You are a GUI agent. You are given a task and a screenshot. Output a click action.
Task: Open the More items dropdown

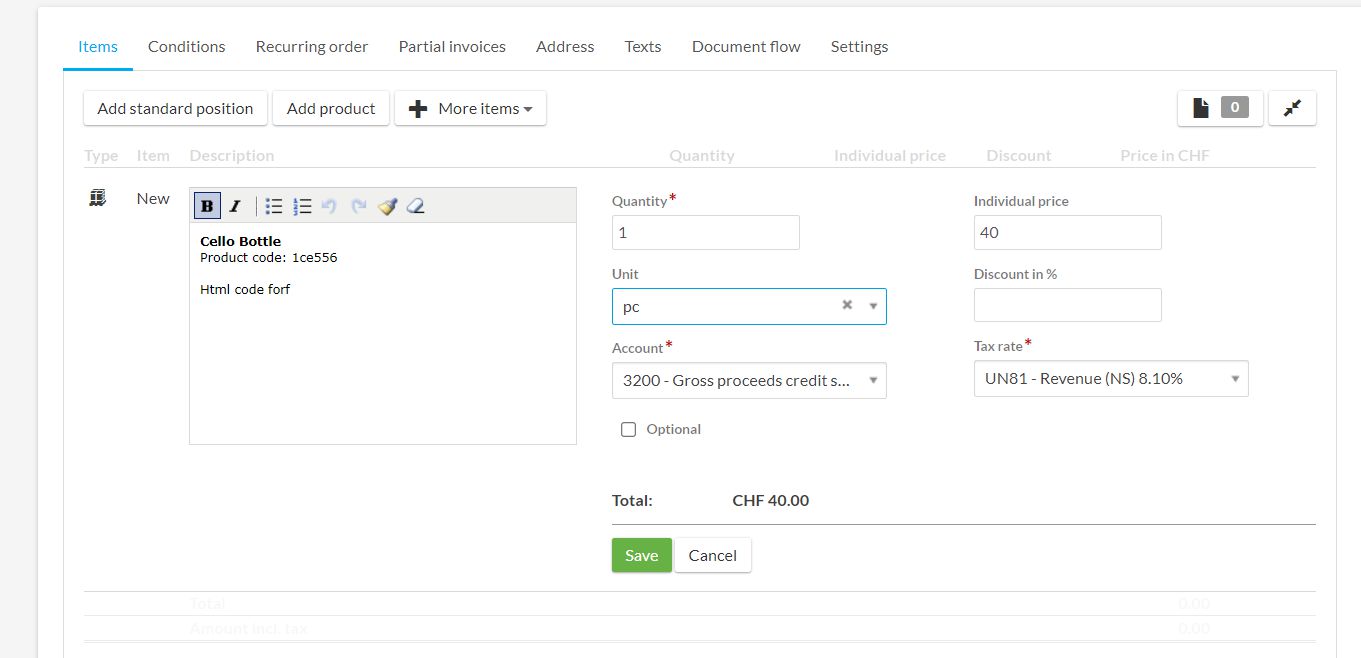pyautogui.click(x=470, y=108)
